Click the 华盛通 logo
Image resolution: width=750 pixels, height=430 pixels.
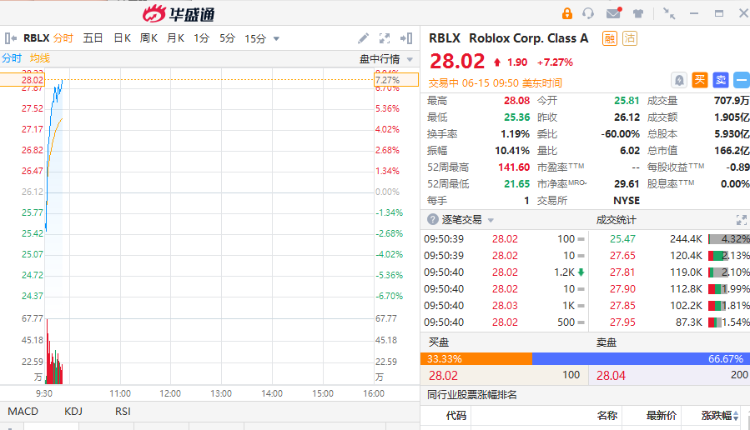[178, 13]
